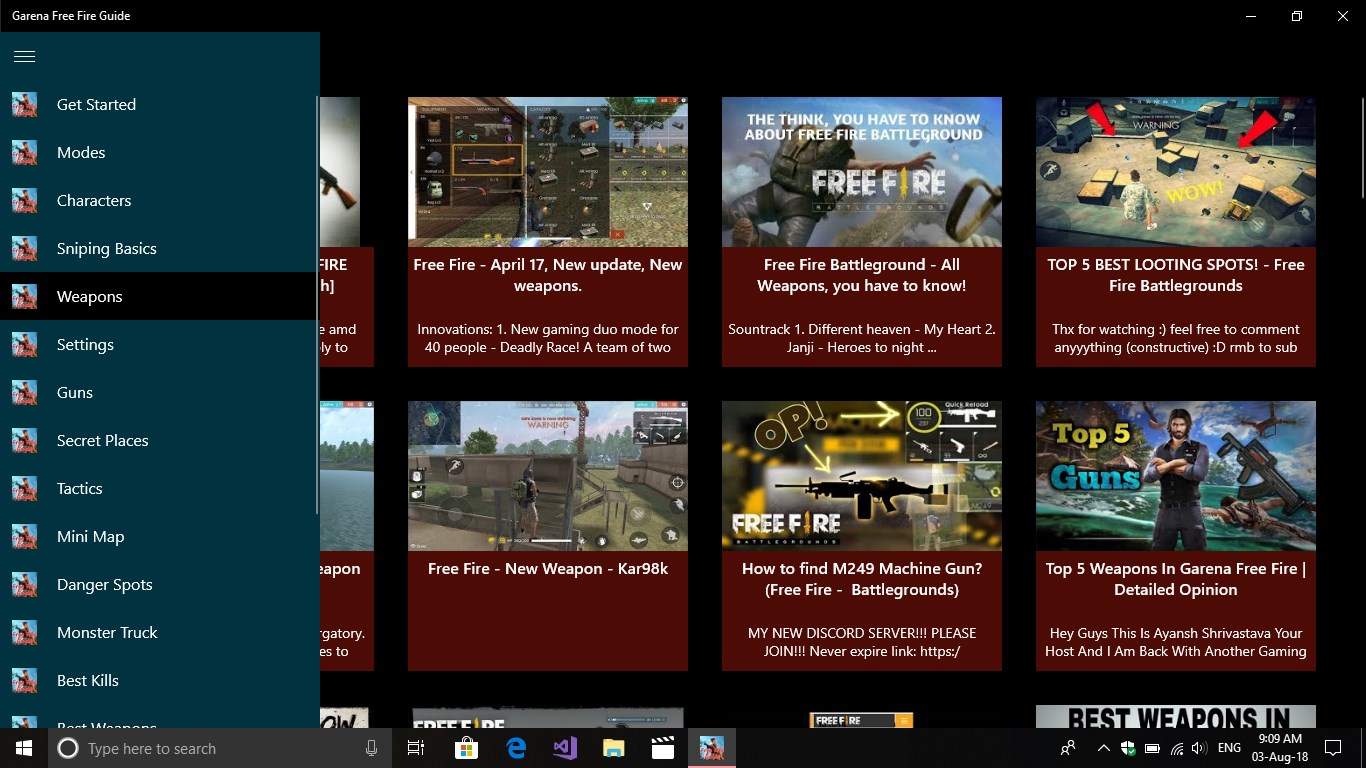Click the taskbar search microphone icon
The image size is (1366, 768).
372,748
